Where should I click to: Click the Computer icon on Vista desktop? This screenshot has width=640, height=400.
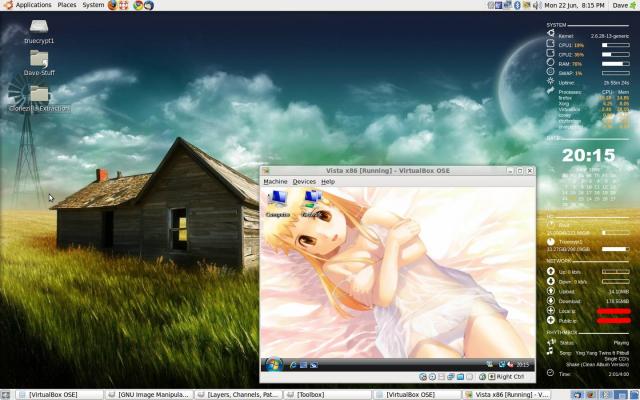[278, 204]
